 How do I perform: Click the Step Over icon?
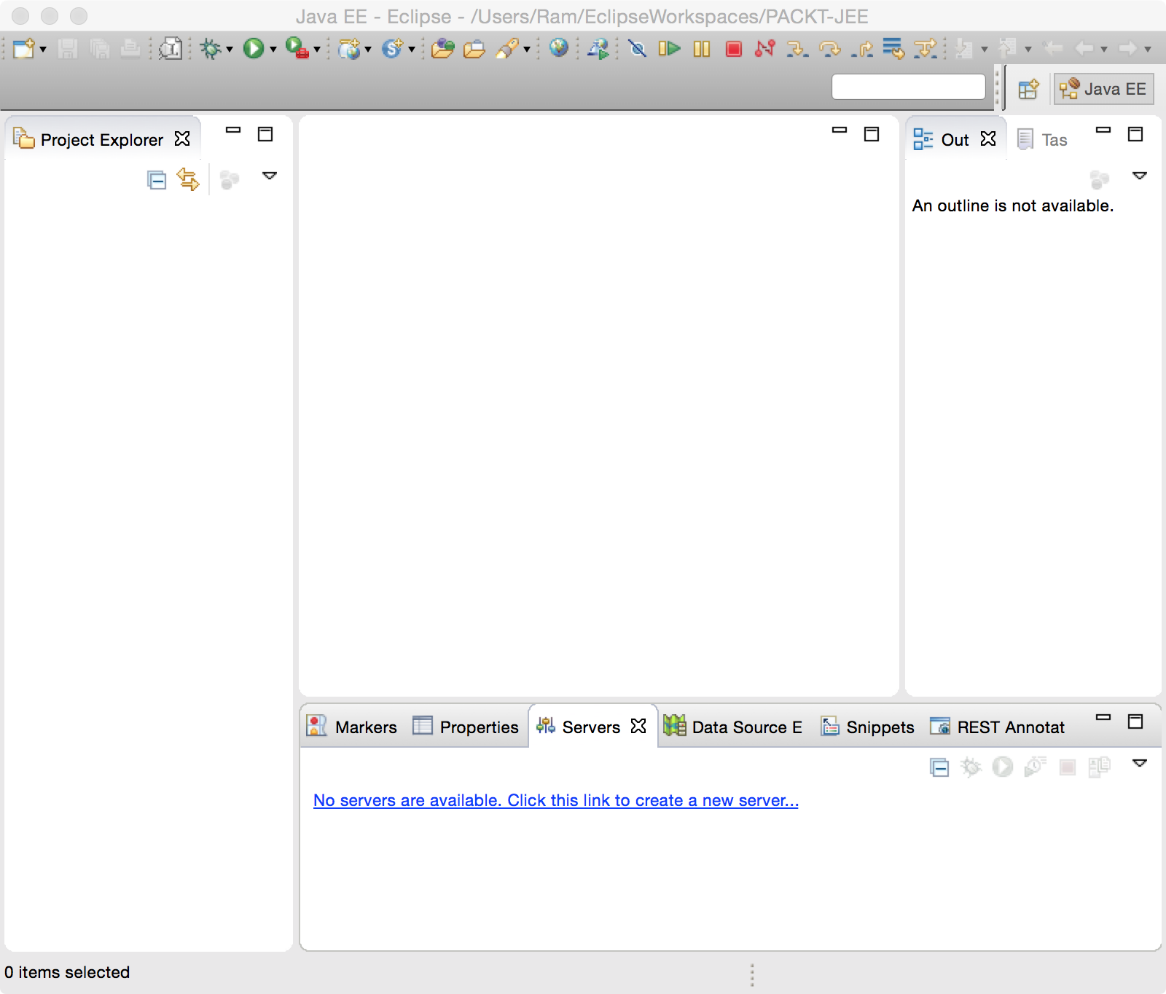[x=830, y=49]
